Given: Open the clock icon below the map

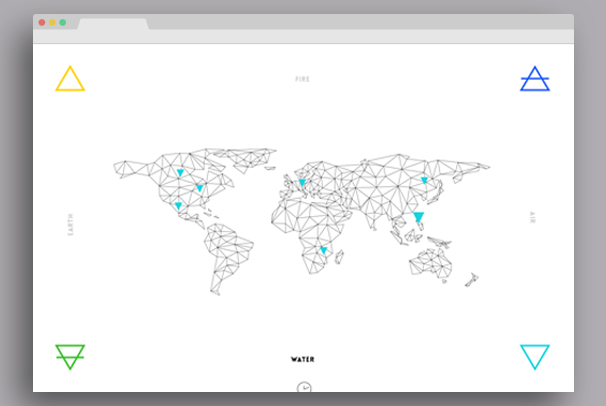Looking at the screenshot, I should click(304, 388).
